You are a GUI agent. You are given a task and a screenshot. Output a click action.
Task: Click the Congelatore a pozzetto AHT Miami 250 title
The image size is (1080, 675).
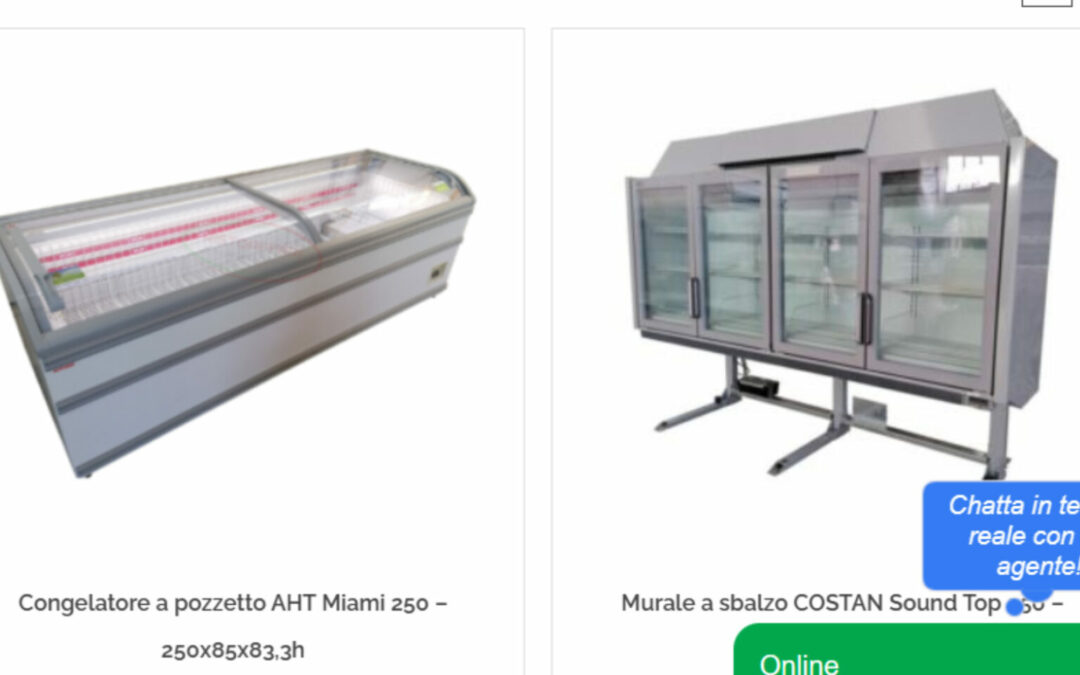coord(233,603)
